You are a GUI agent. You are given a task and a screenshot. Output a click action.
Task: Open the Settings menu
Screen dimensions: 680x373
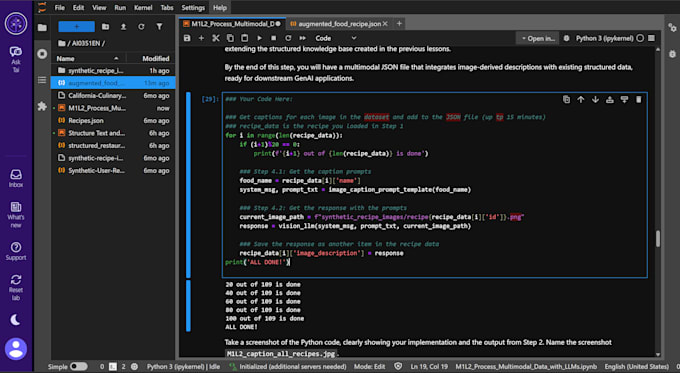193,8
